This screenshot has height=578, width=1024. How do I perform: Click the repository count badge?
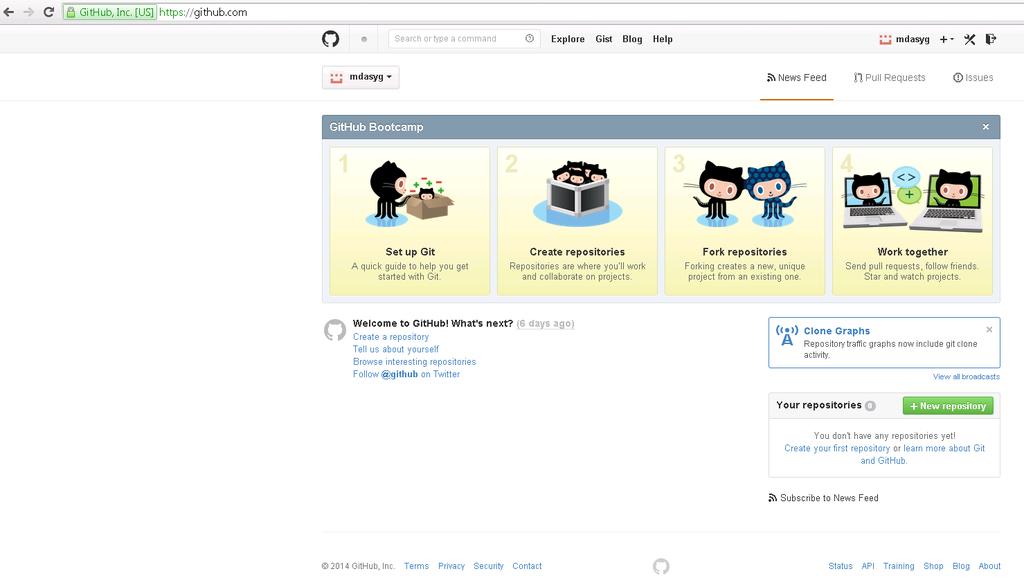(870, 406)
